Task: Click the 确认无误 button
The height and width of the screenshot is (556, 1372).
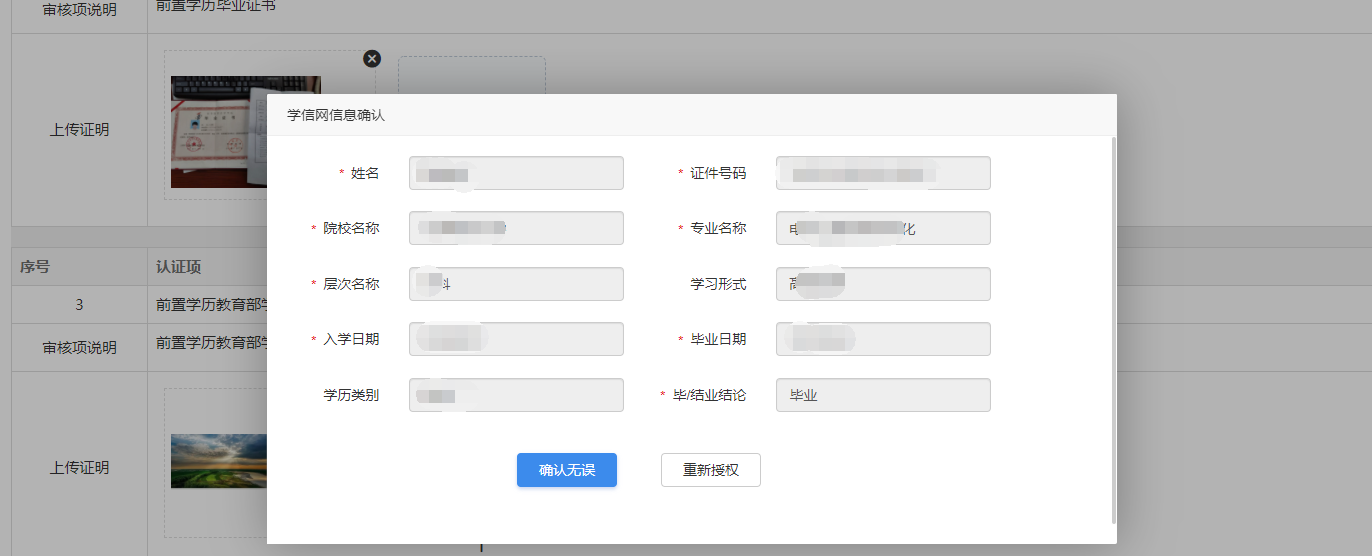Action: 566,470
